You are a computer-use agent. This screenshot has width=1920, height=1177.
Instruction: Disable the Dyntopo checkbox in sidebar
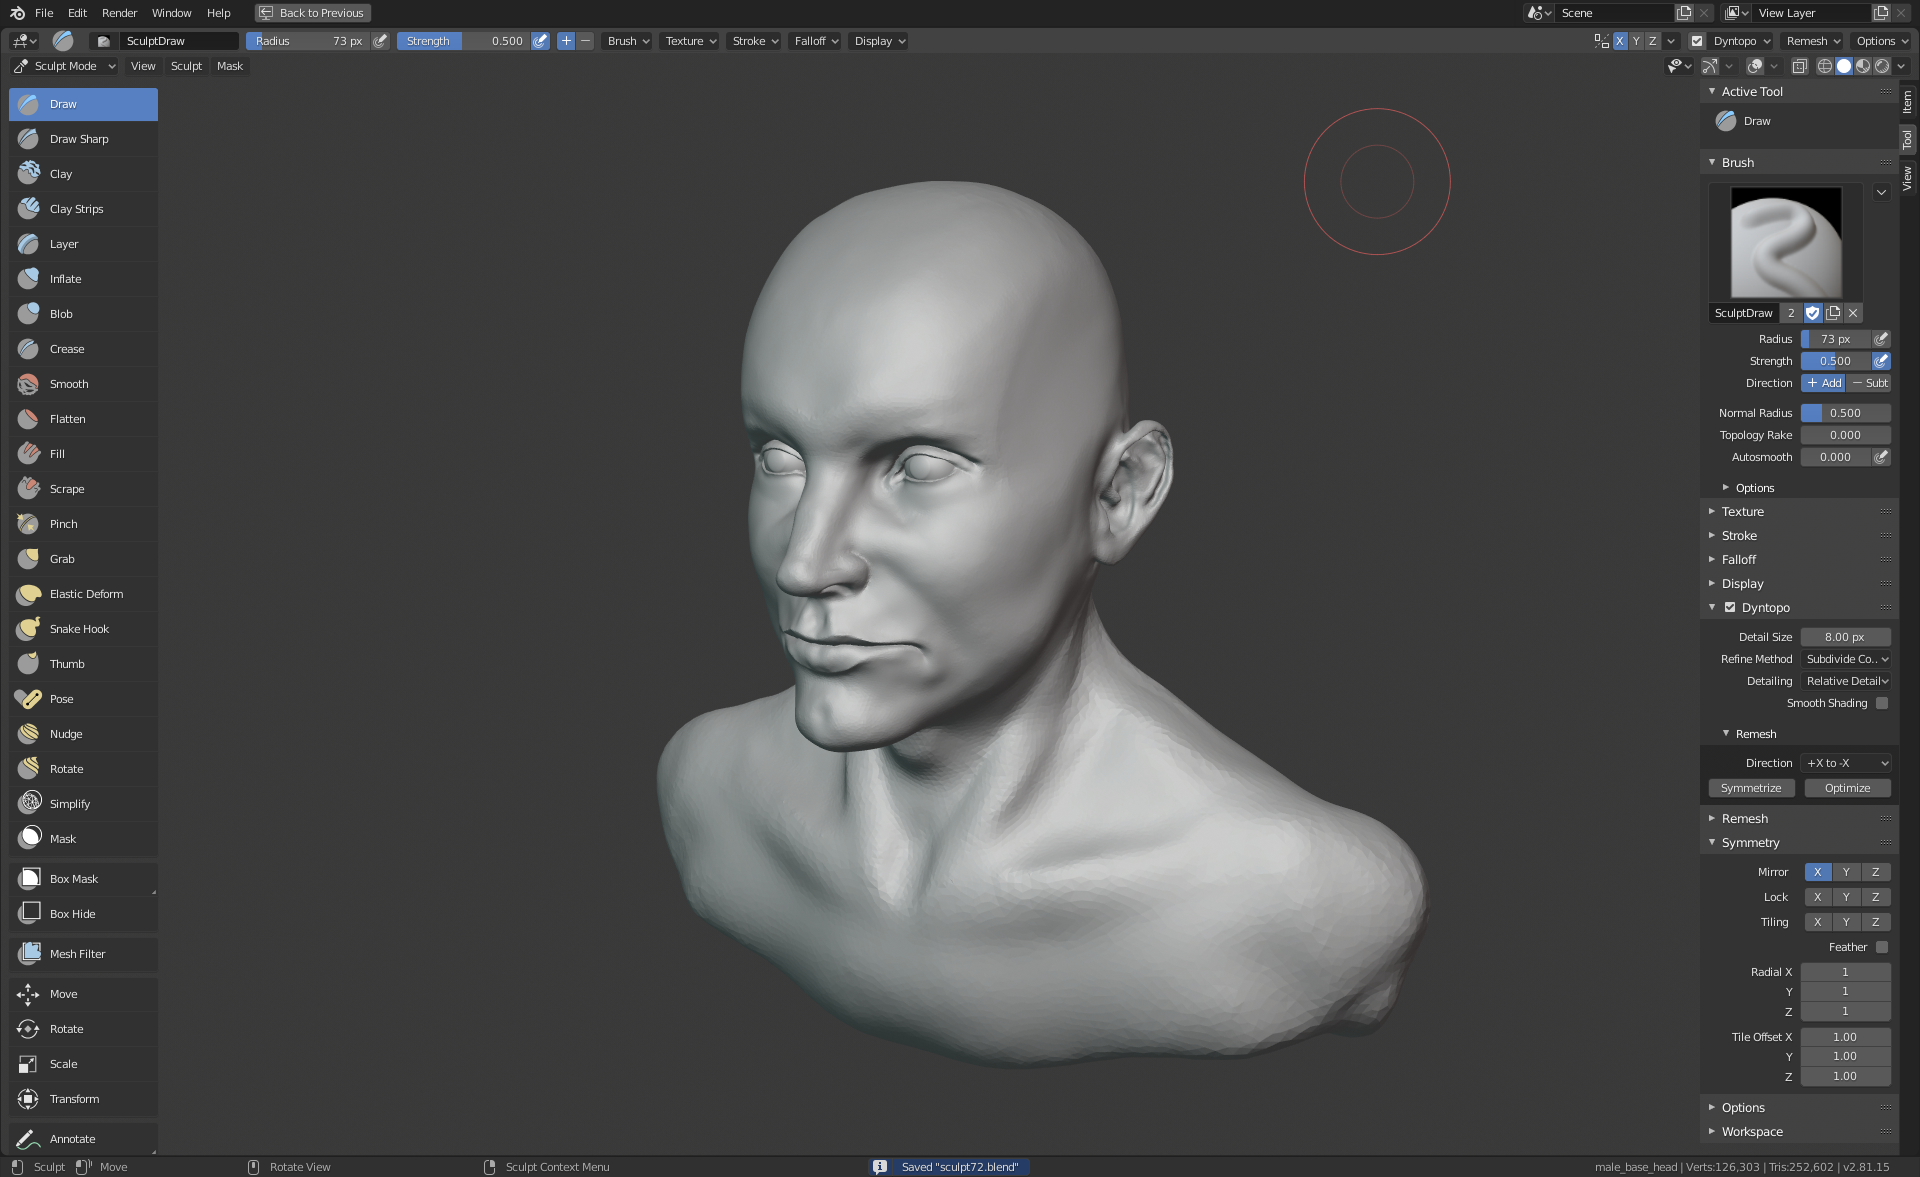(1730, 608)
